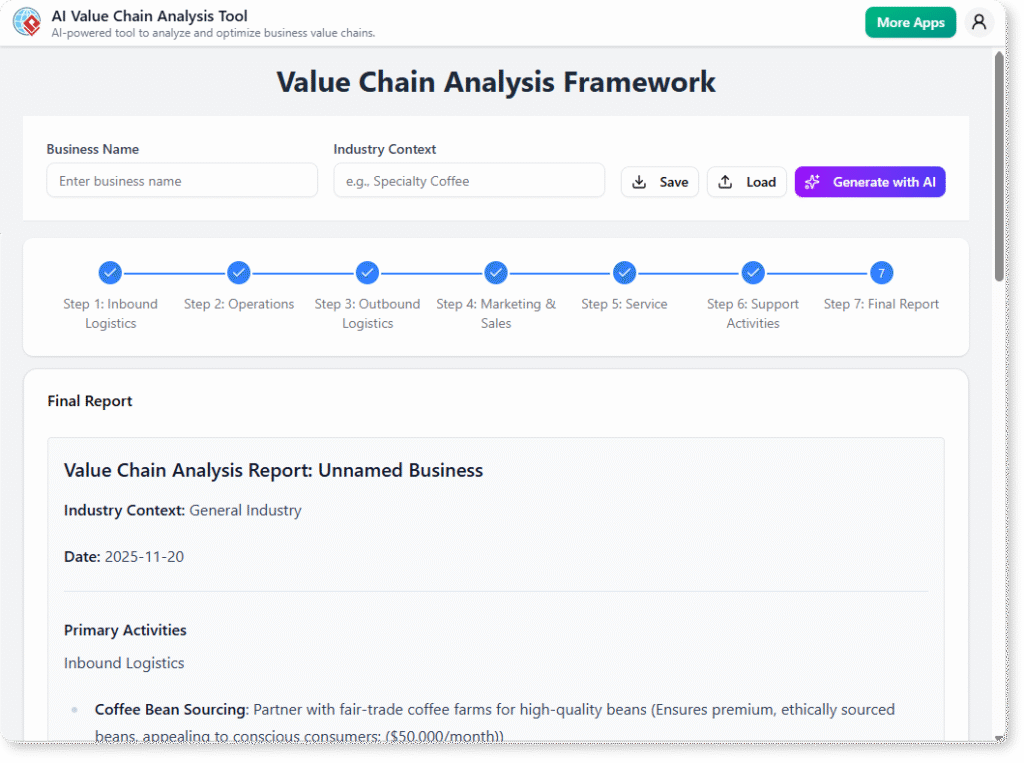
Task: Click the AI Value Chain Analysis Tool logo icon
Action: (x=25, y=22)
